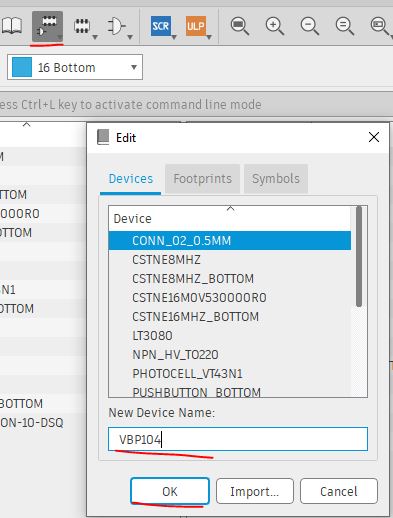Screen dimensions: 393x518
Task: Launch the ULP icon
Action: point(196,26)
